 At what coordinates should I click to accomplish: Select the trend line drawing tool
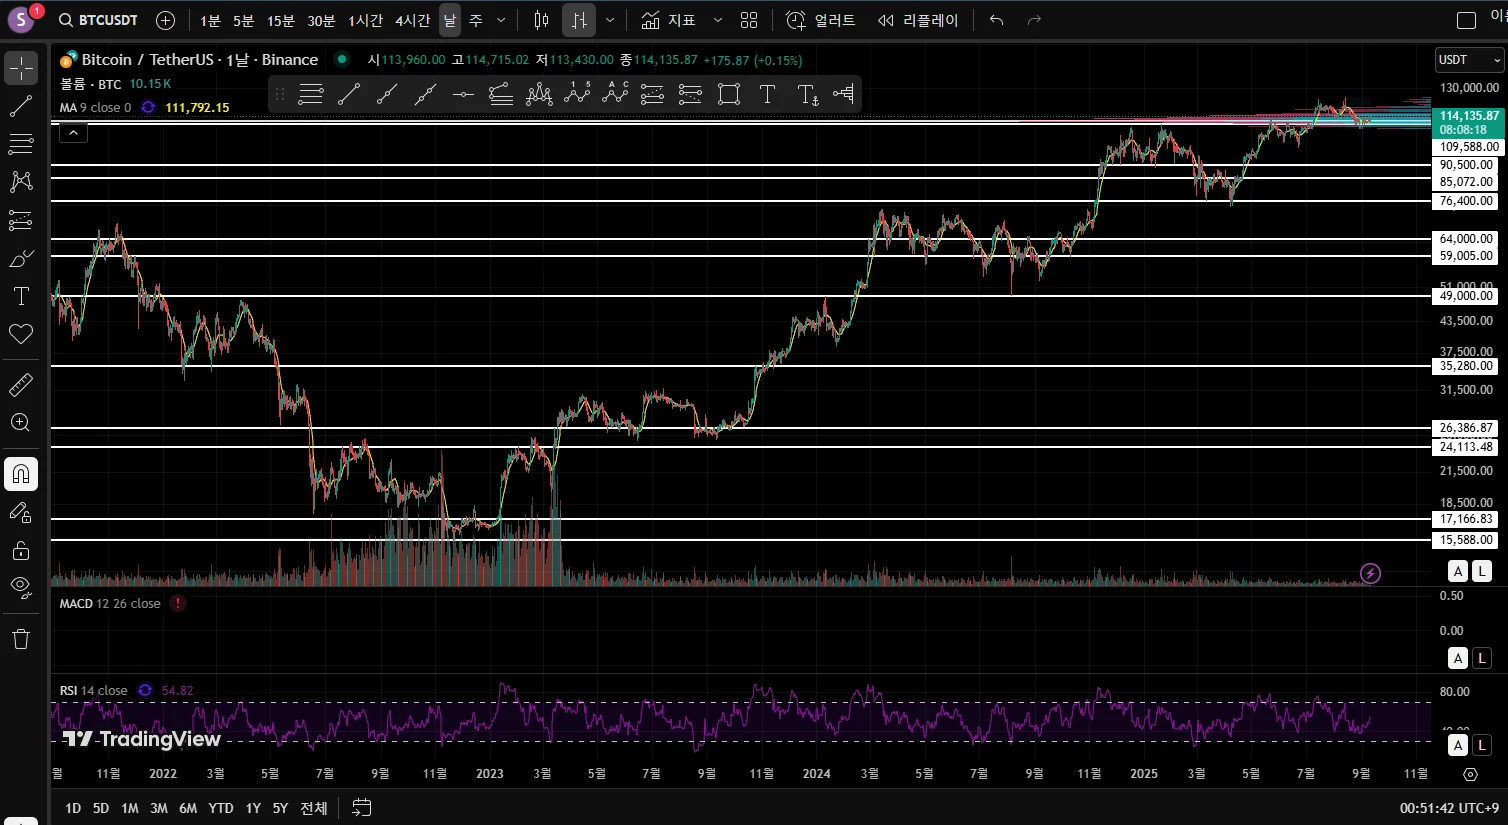click(21, 106)
